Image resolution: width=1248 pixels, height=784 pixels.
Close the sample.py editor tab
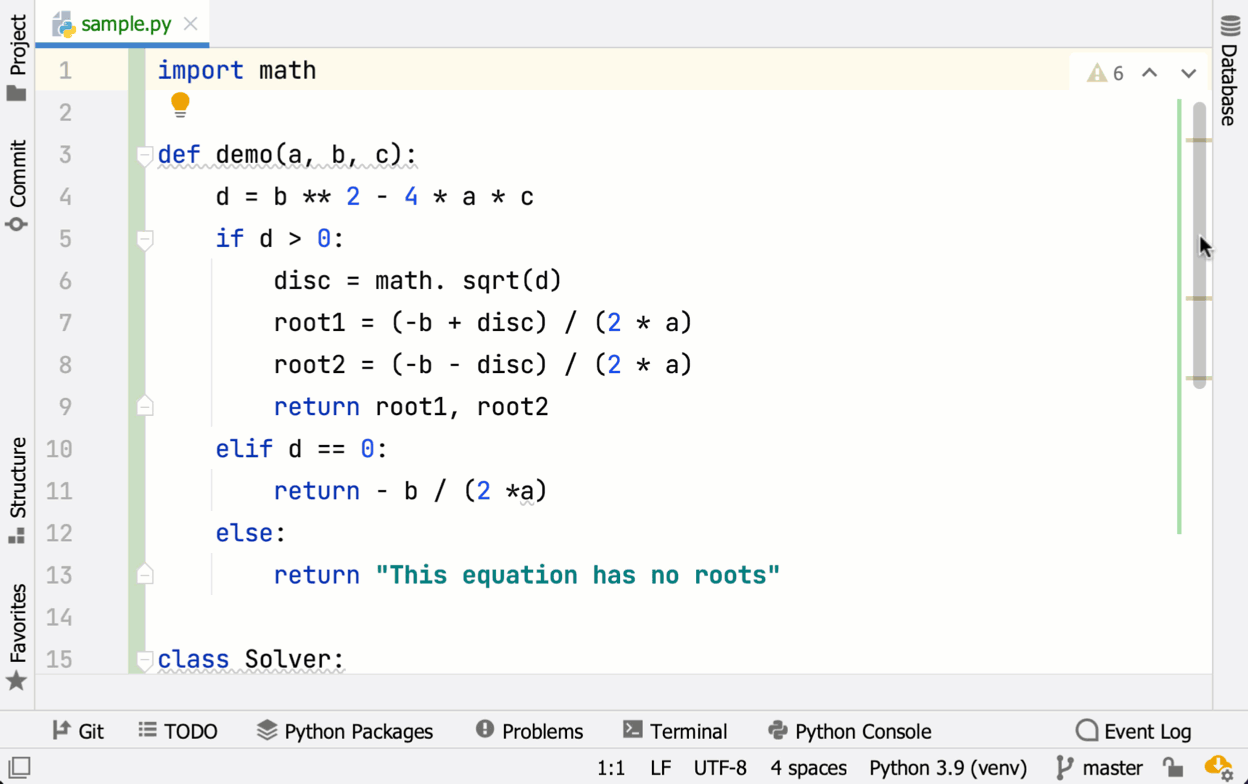click(191, 23)
